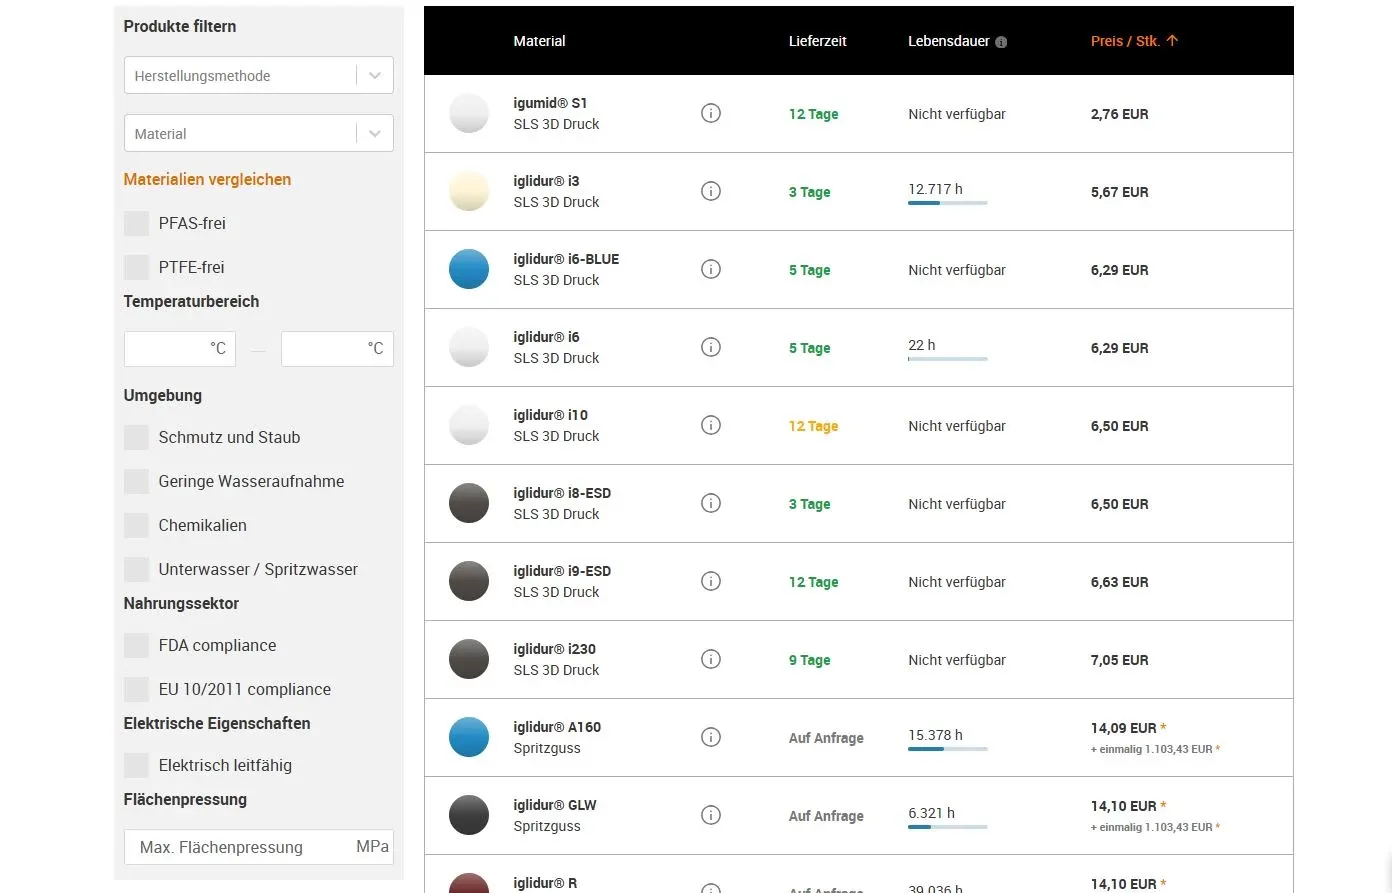1392x893 pixels.
Task: Click info icon for iglidur i3 row
Action: pyautogui.click(x=710, y=191)
